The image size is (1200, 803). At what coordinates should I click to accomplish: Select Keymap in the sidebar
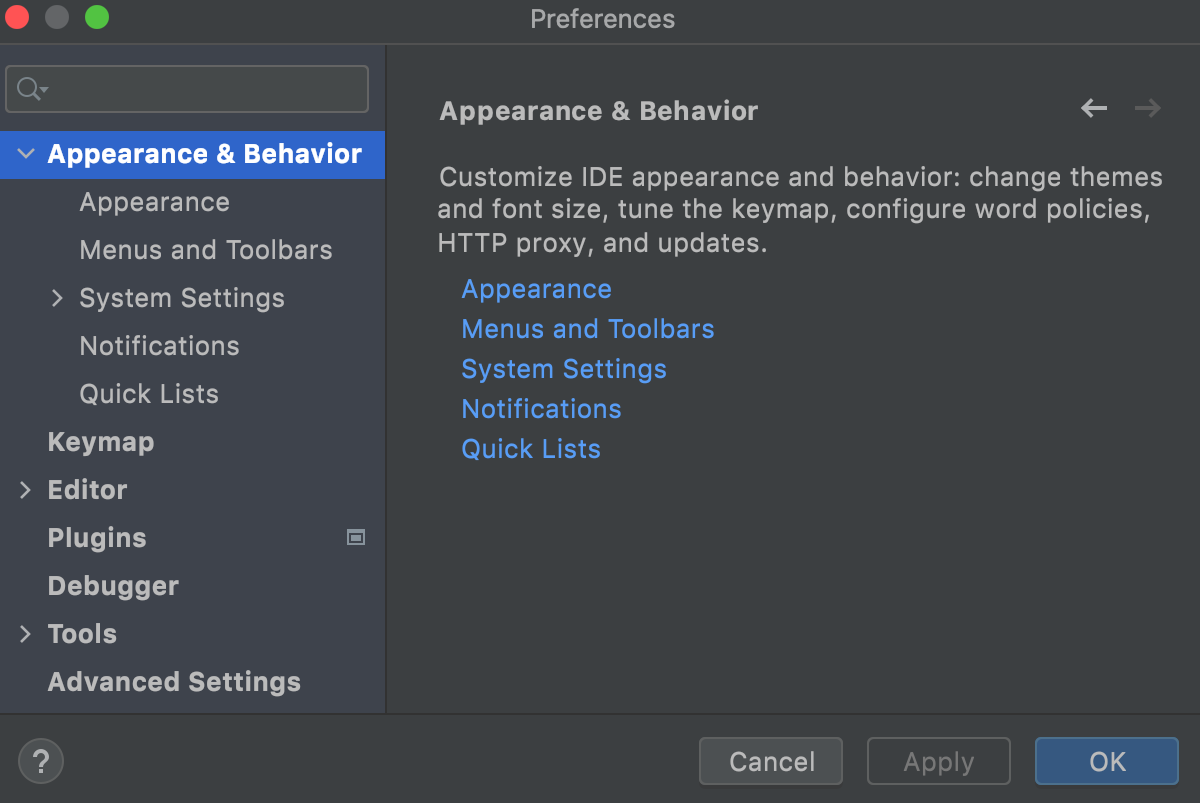(x=100, y=442)
